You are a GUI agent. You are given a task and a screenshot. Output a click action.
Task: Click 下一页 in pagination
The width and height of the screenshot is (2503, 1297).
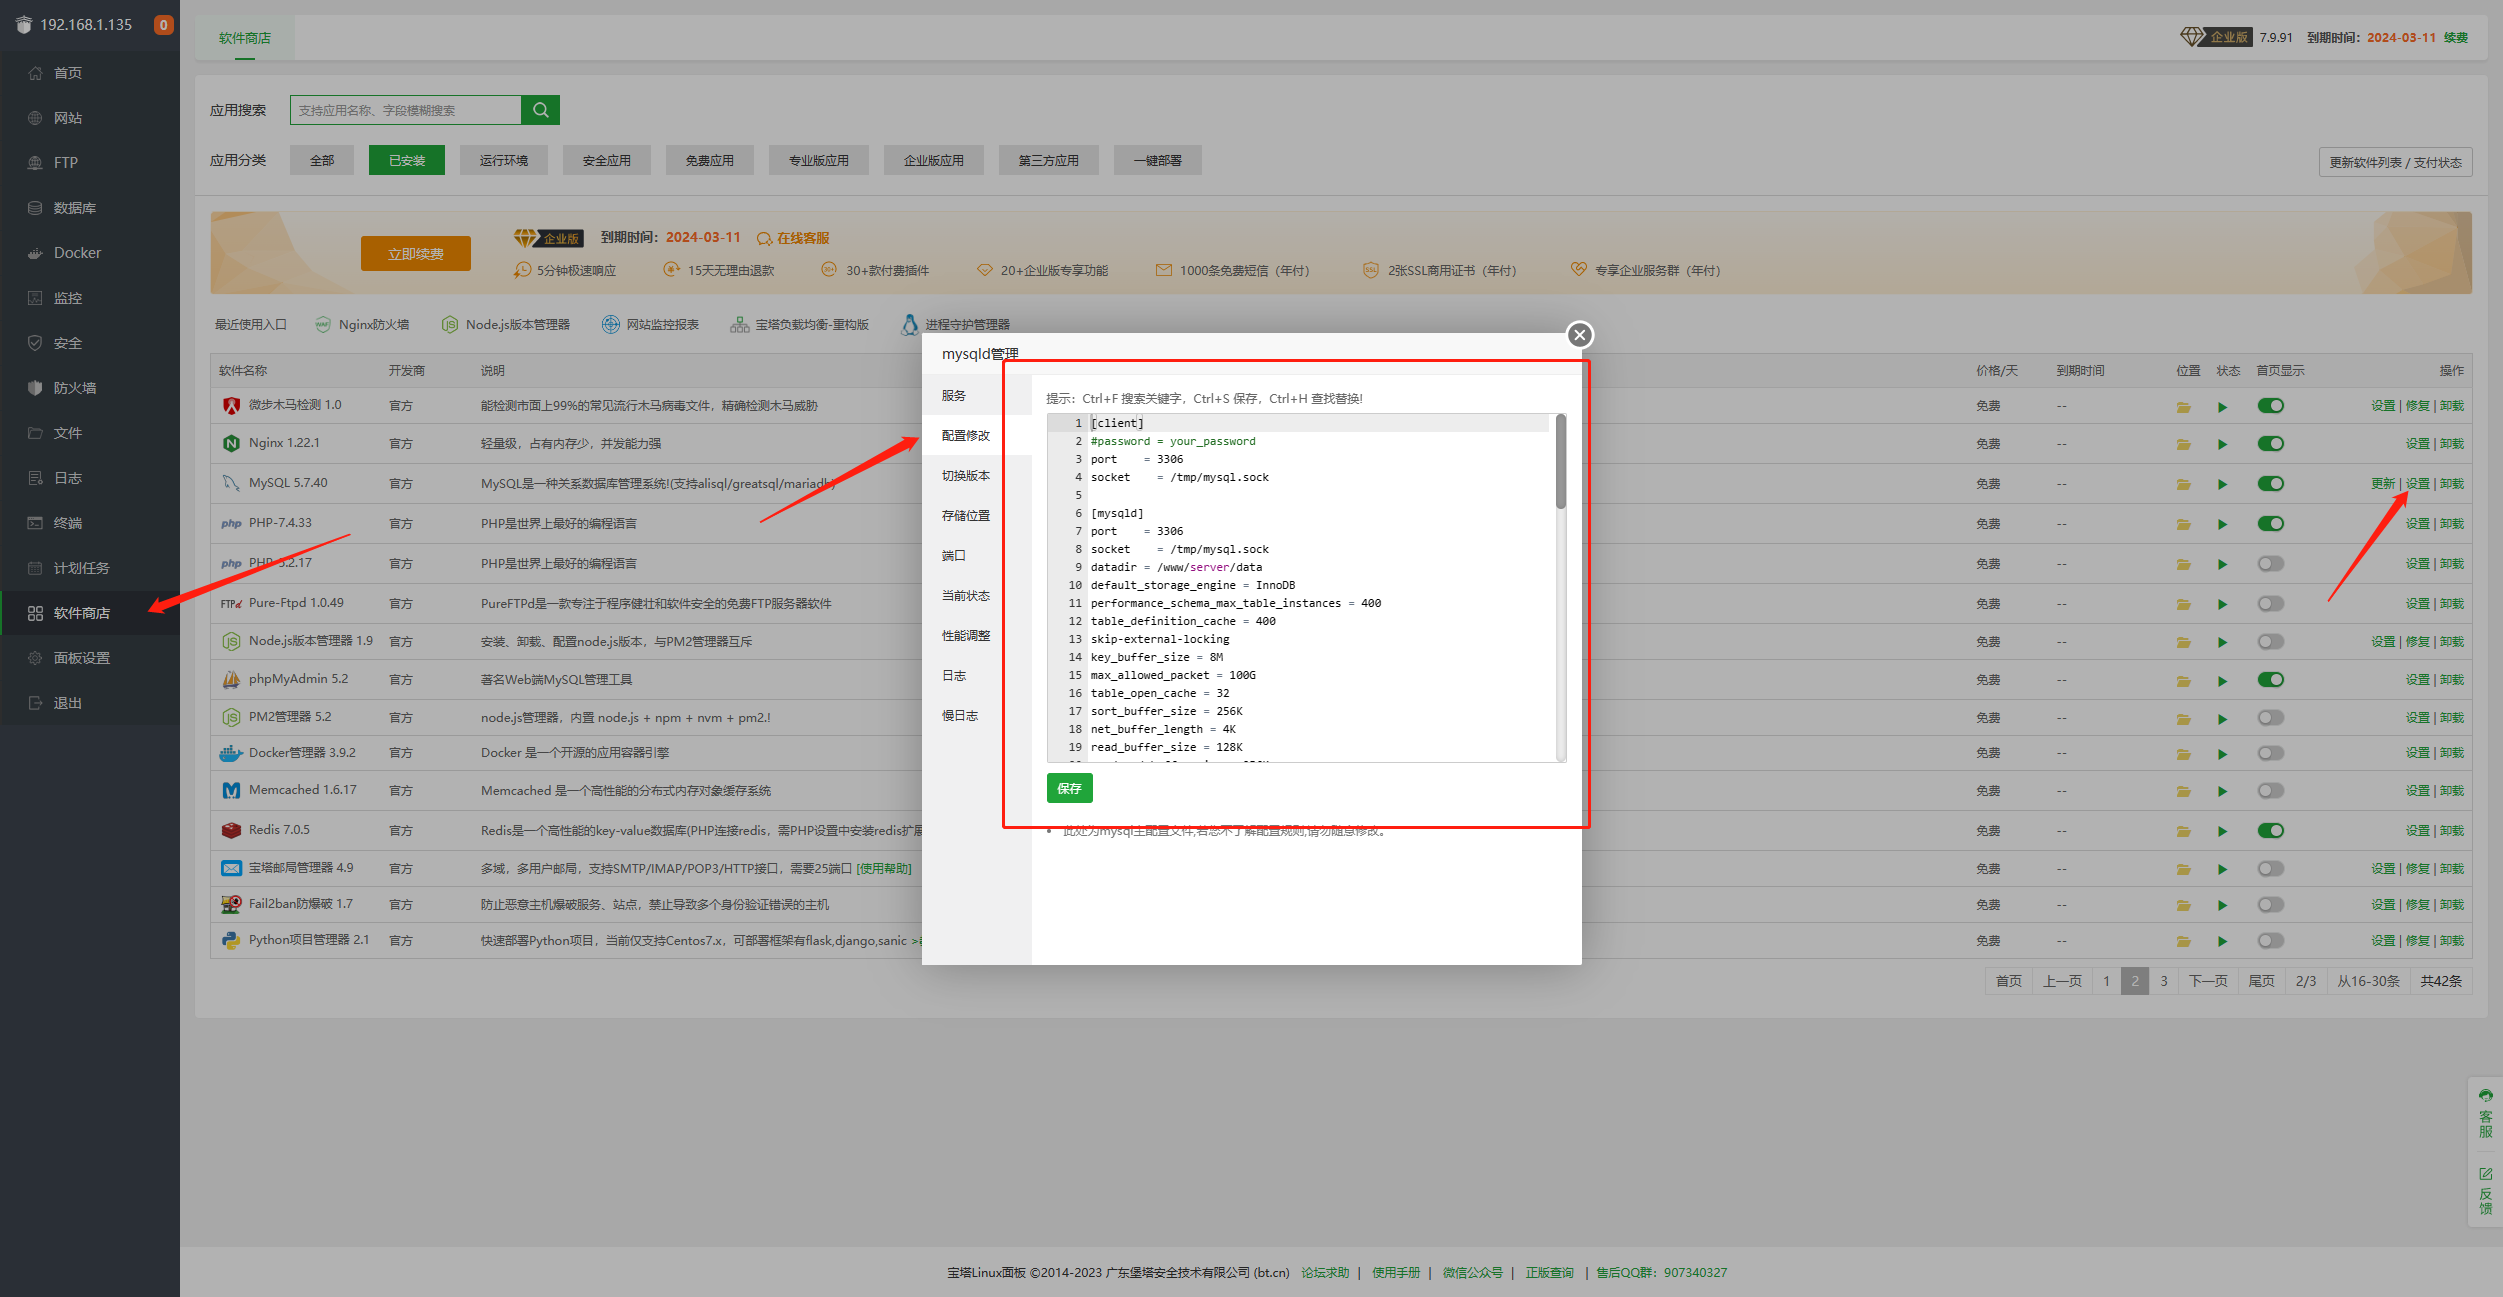2208,981
